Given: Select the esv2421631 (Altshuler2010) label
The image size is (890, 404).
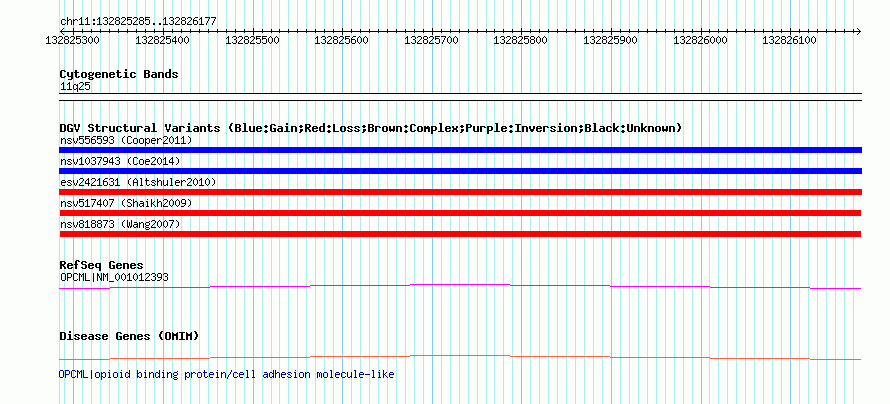Looking at the screenshot, I should (x=138, y=182).
